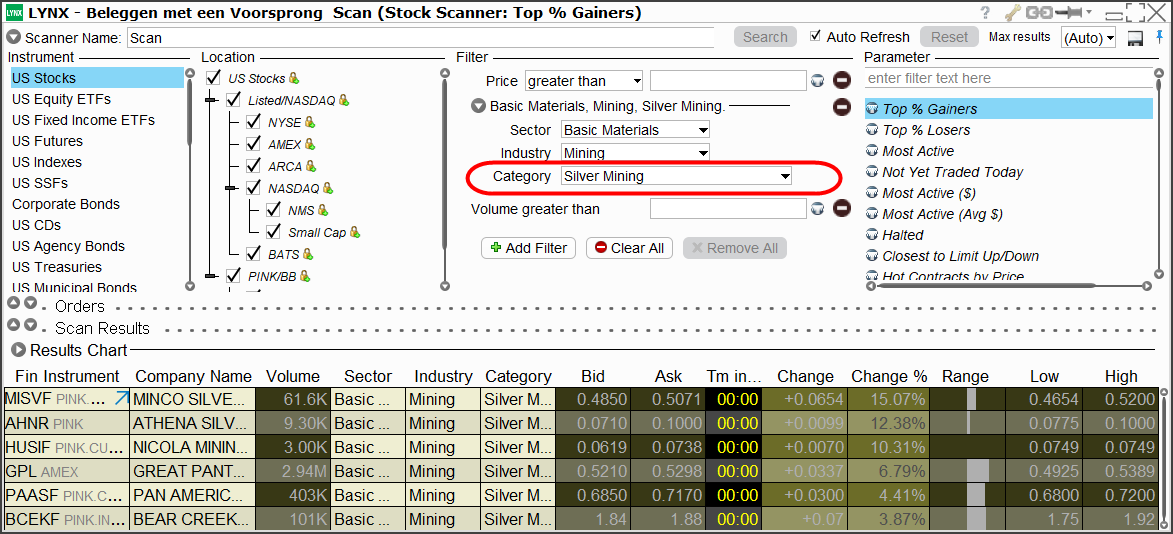The image size is (1173, 534).
Task: Uncheck the PINK/BB checkbox
Action: point(233,276)
